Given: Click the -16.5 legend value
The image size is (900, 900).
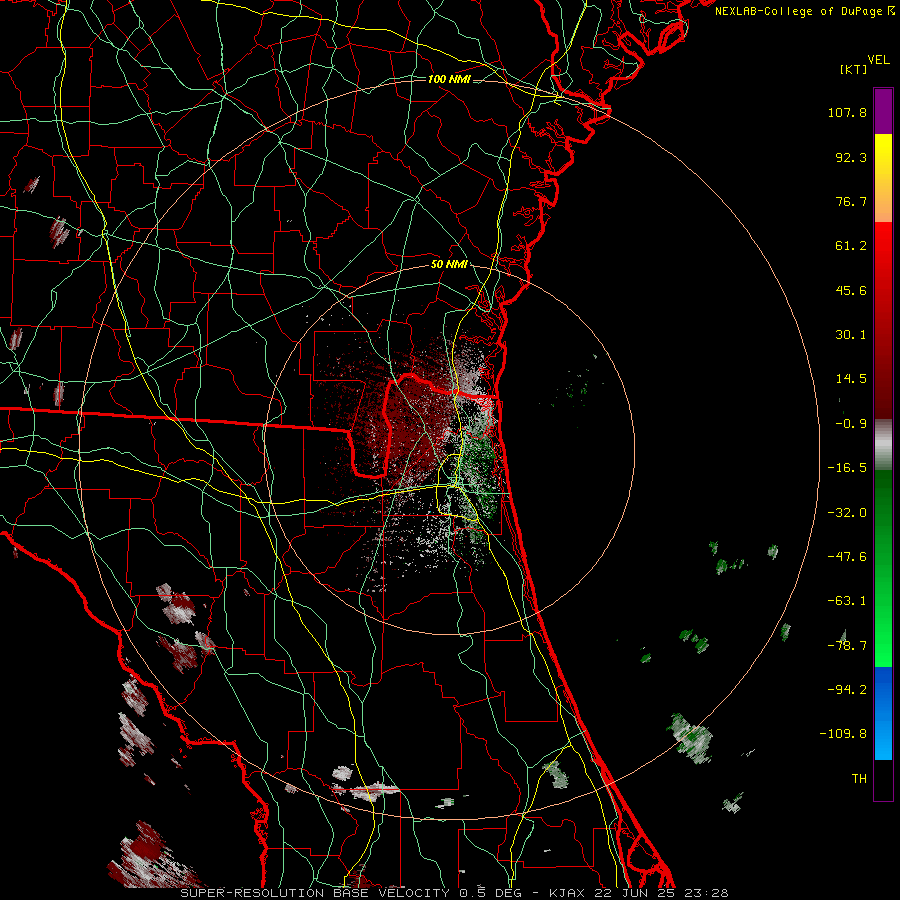Looking at the screenshot, I should [847, 468].
